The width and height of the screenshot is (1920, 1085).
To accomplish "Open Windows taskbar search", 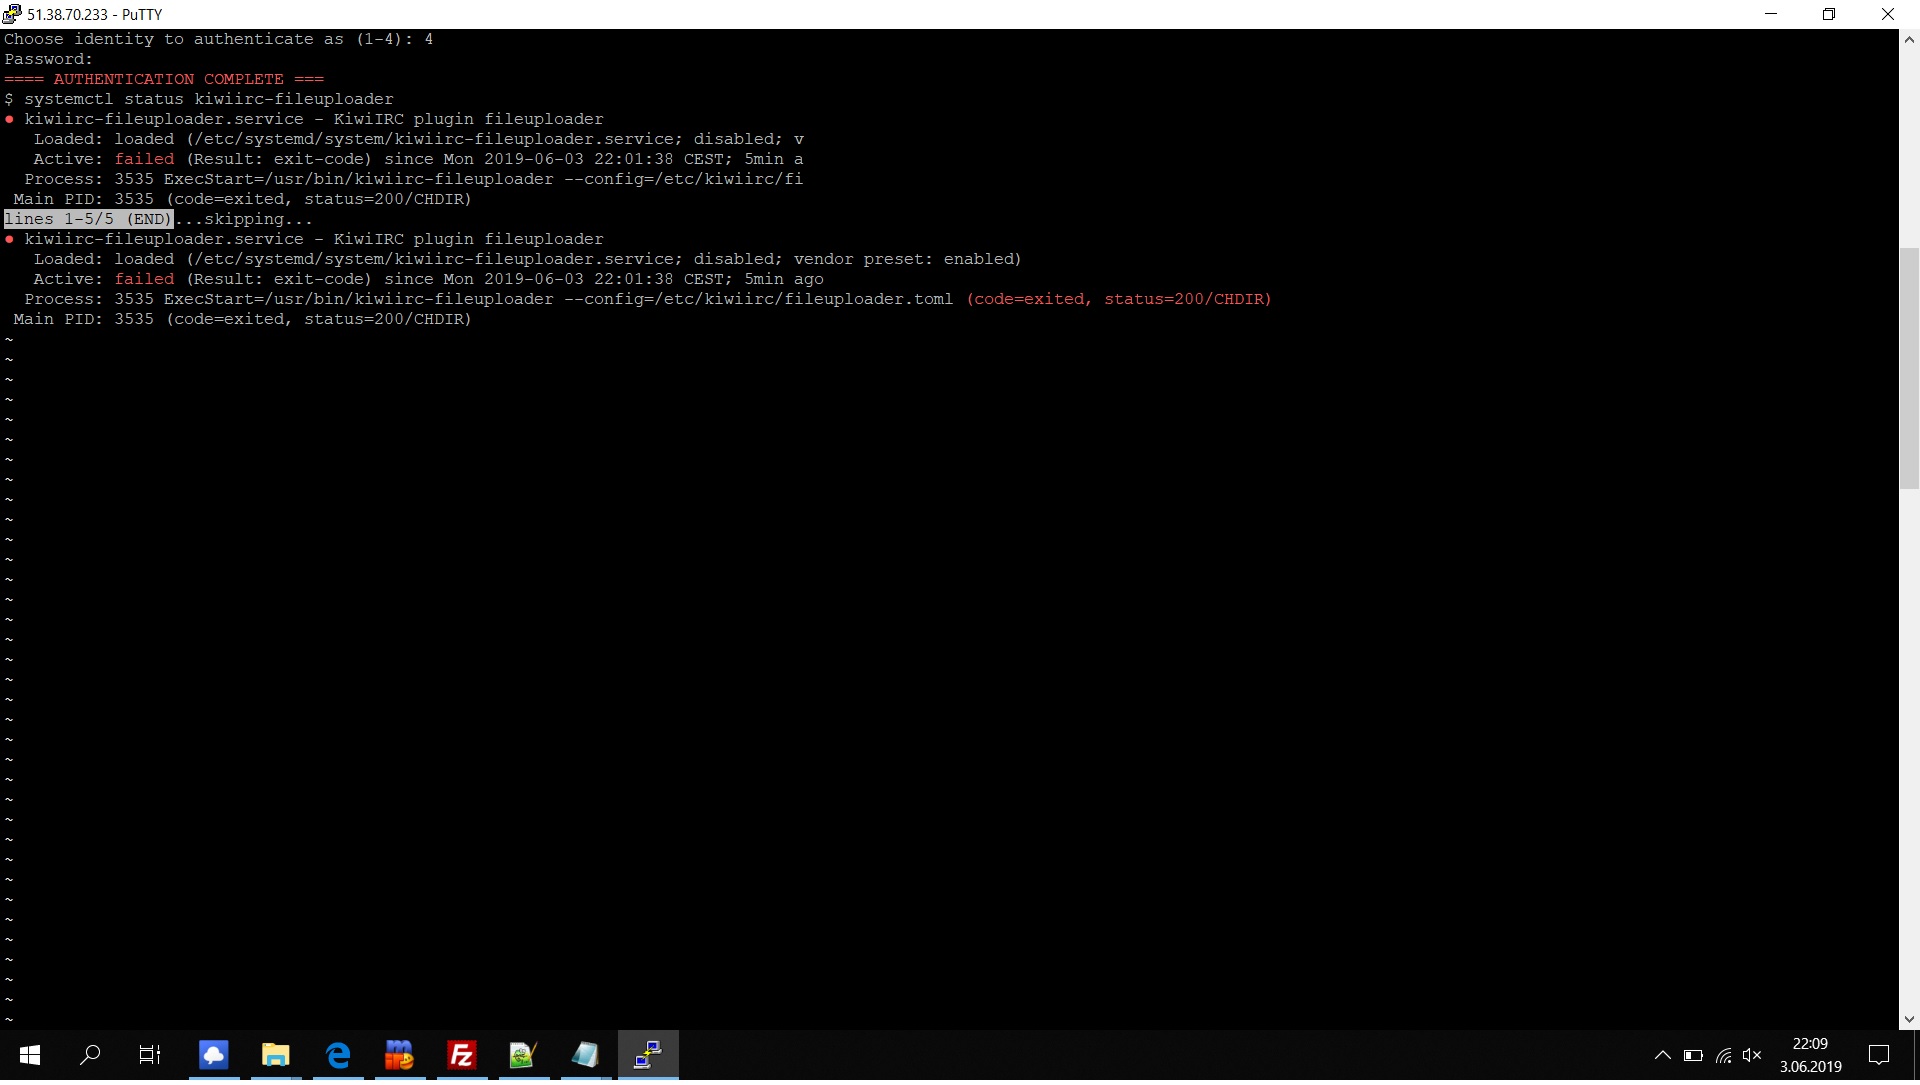I will [90, 1054].
